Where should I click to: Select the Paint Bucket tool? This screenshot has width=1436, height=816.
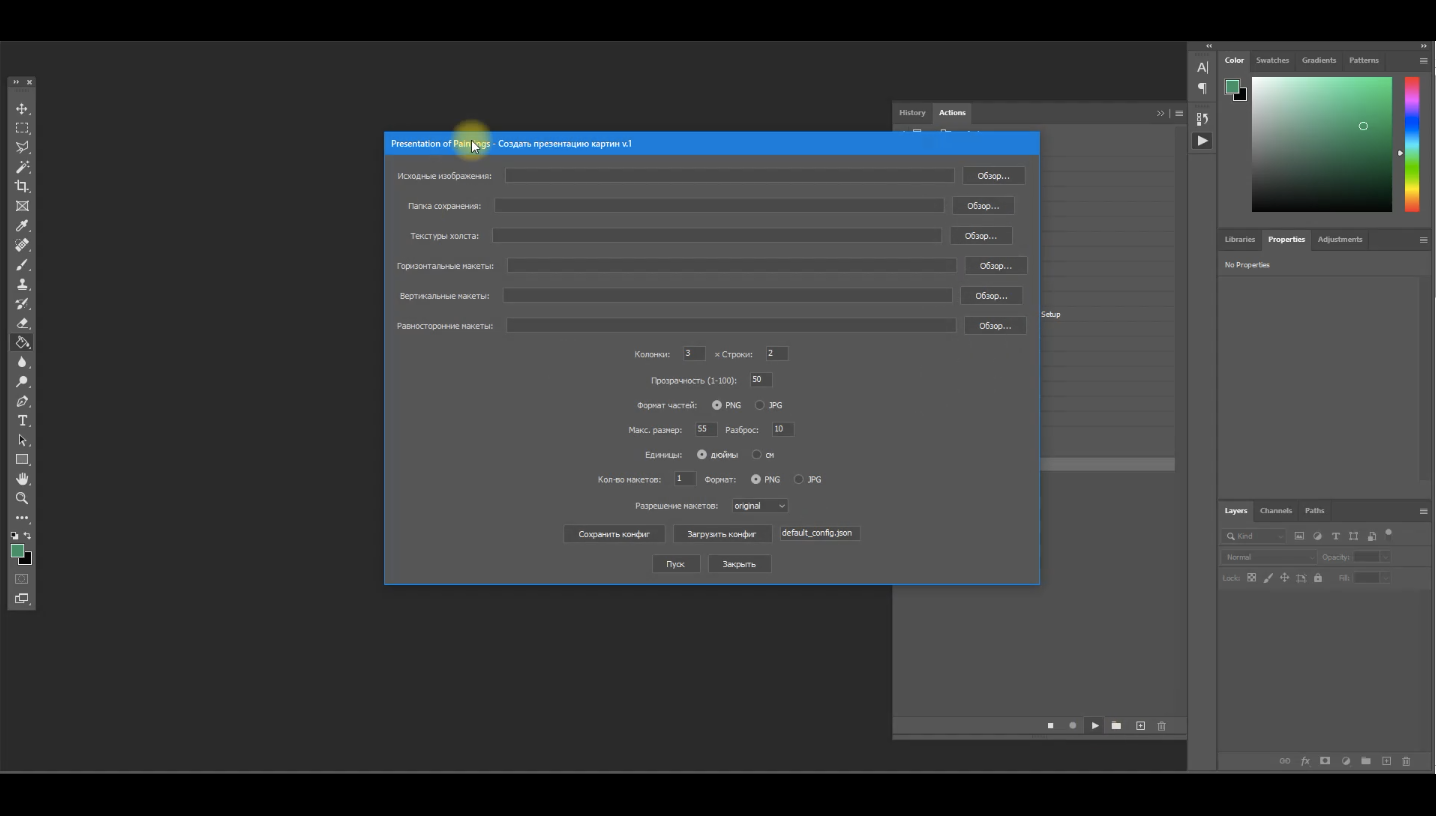(x=22, y=343)
